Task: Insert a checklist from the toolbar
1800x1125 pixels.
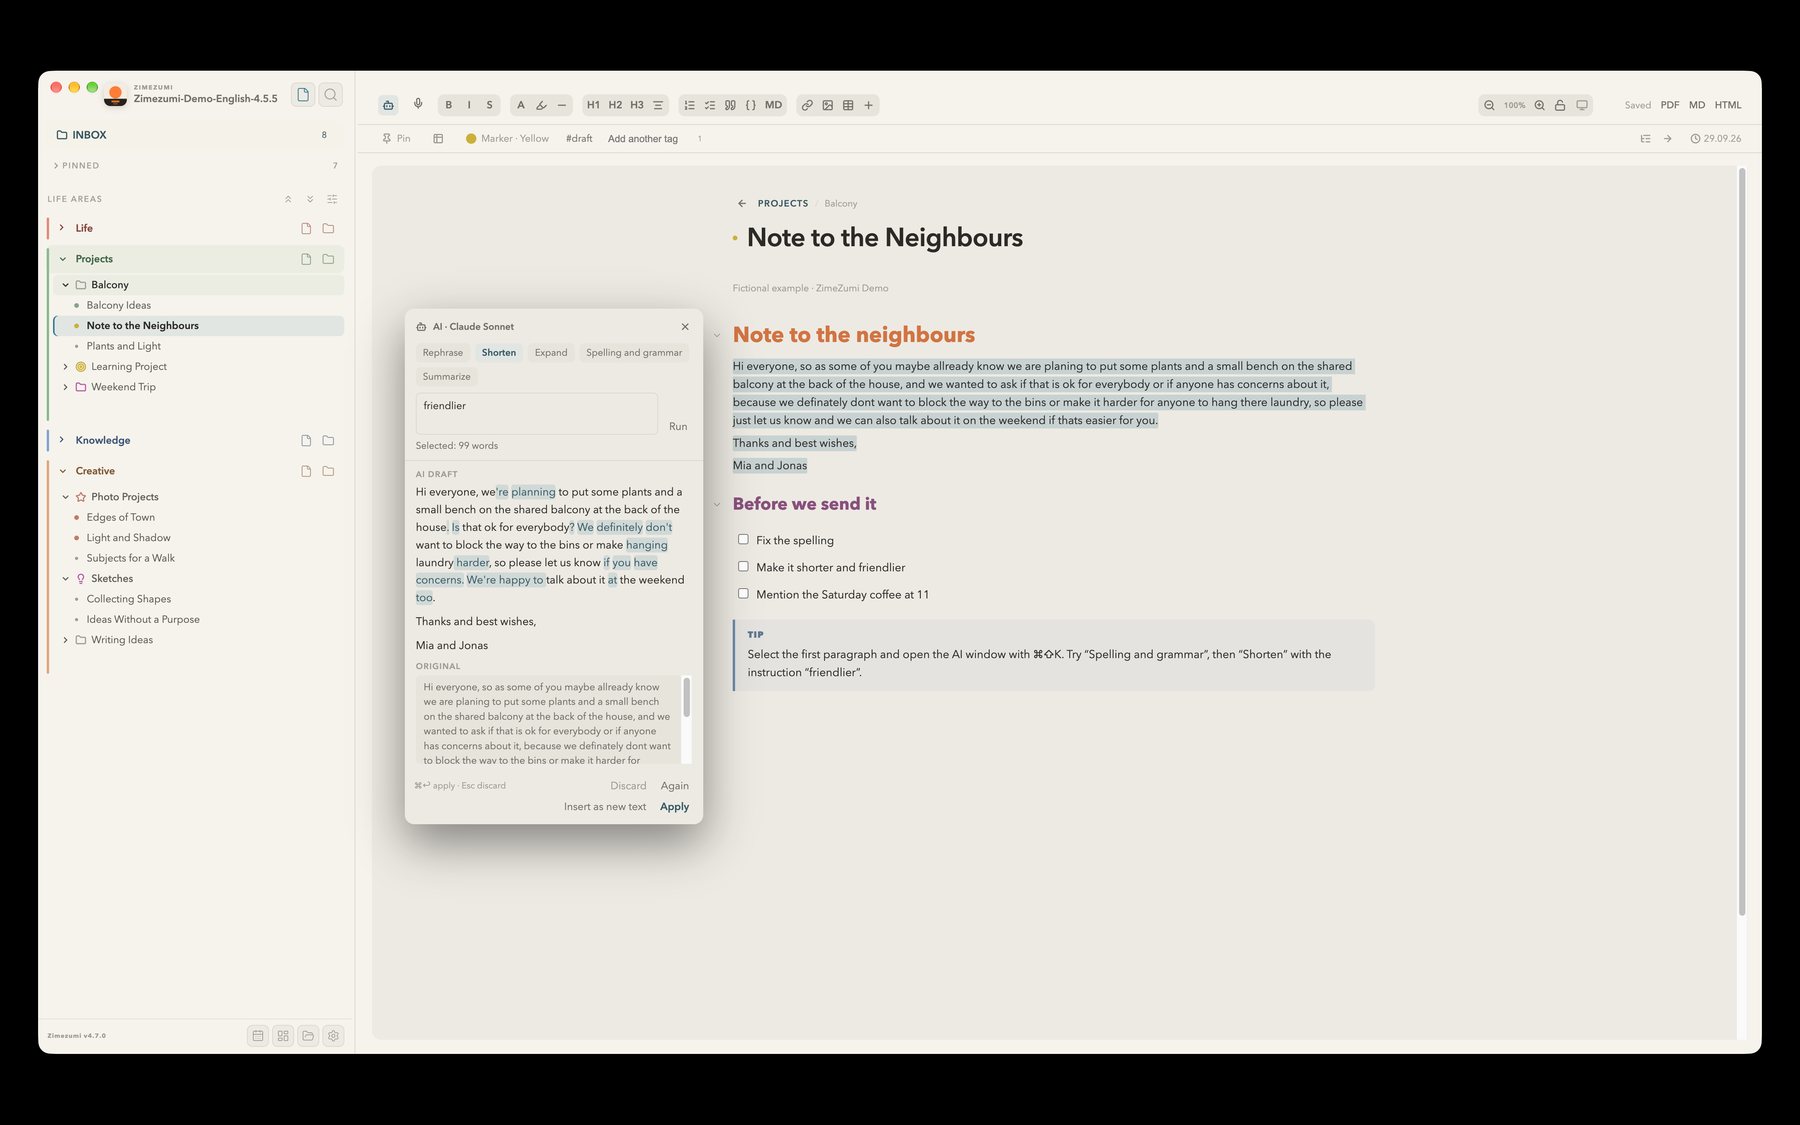Action: tap(710, 105)
